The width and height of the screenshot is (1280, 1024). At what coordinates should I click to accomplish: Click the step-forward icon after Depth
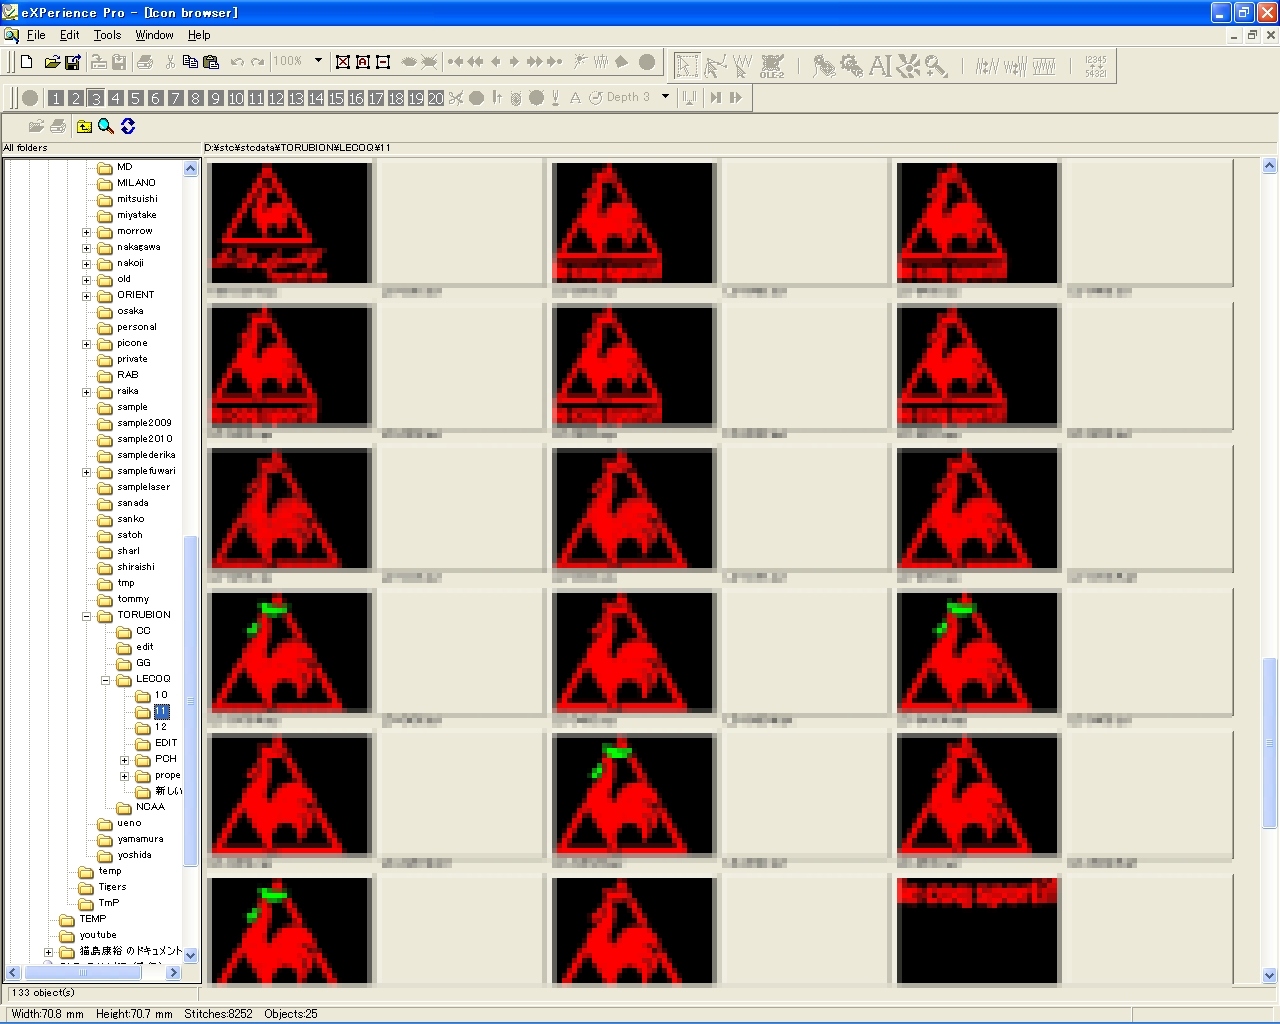tap(715, 97)
